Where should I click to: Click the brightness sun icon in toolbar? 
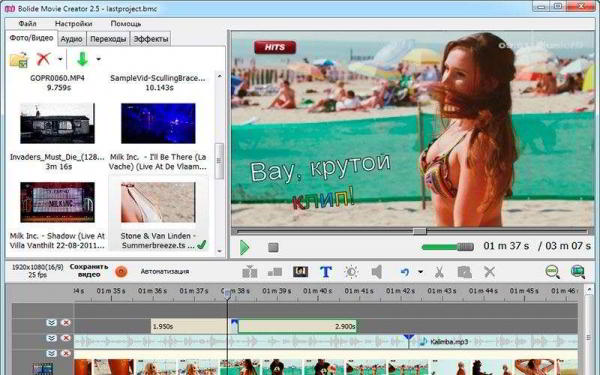[x=351, y=272]
